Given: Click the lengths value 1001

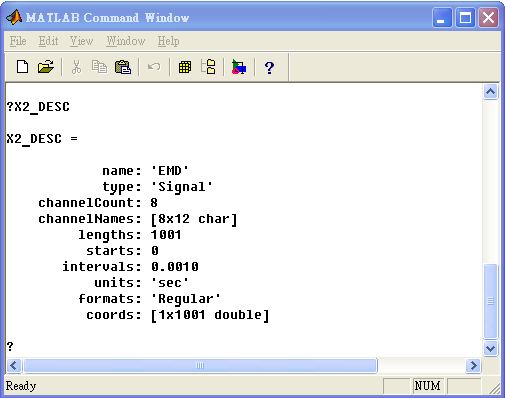Looking at the screenshot, I should (166, 235).
